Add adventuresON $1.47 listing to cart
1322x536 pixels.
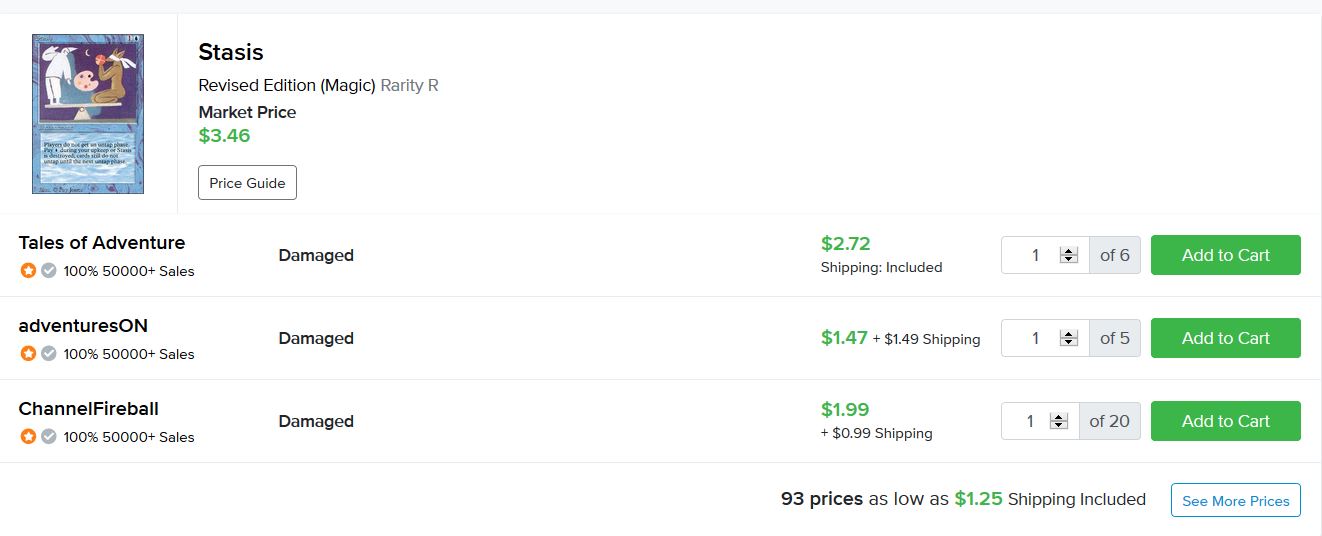[x=1225, y=338]
